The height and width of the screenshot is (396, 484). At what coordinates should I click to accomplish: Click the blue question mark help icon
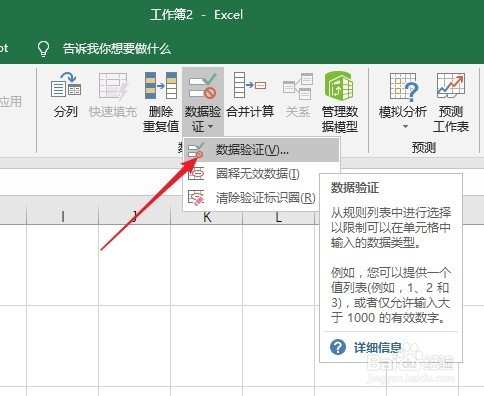(x=338, y=347)
